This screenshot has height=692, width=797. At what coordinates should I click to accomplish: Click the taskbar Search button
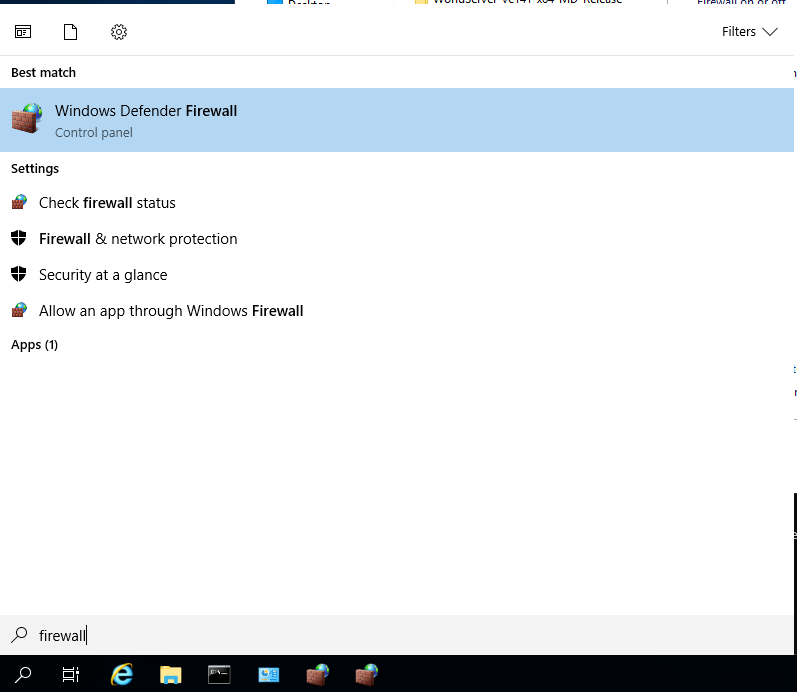(23, 675)
